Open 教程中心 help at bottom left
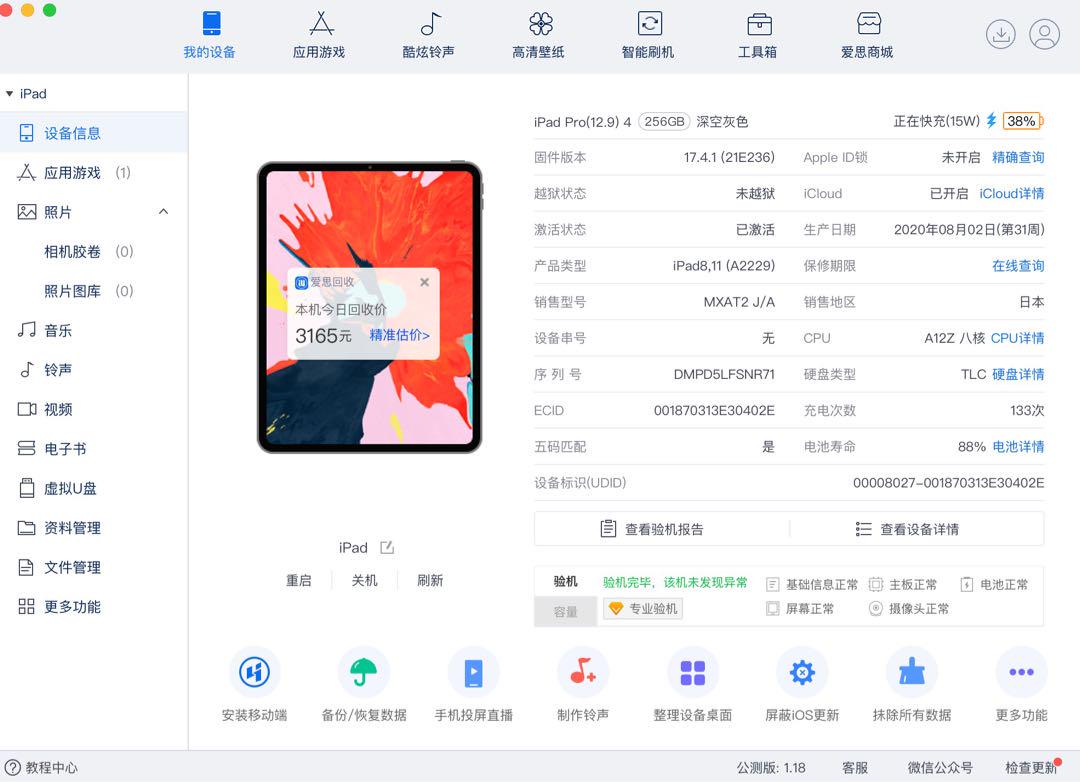The height and width of the screenshot is (782, 1080). (41, 768)
